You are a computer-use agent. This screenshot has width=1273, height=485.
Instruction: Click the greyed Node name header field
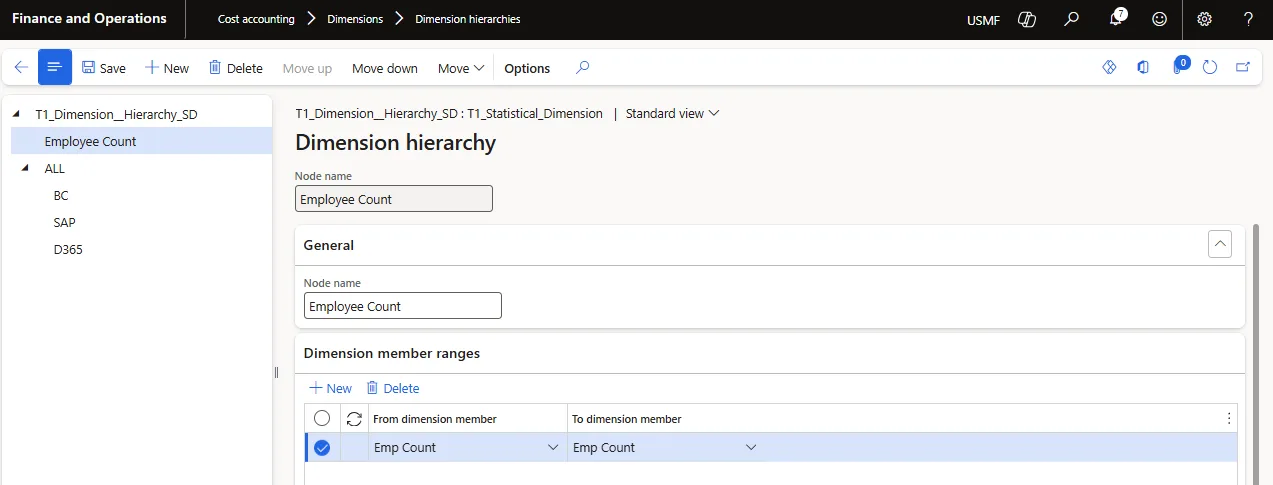[394, 199]
